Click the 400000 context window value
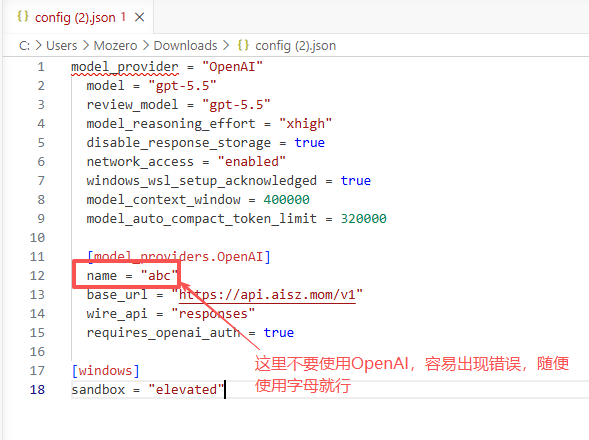Viewport: 589px width, 440px height. 286,200
